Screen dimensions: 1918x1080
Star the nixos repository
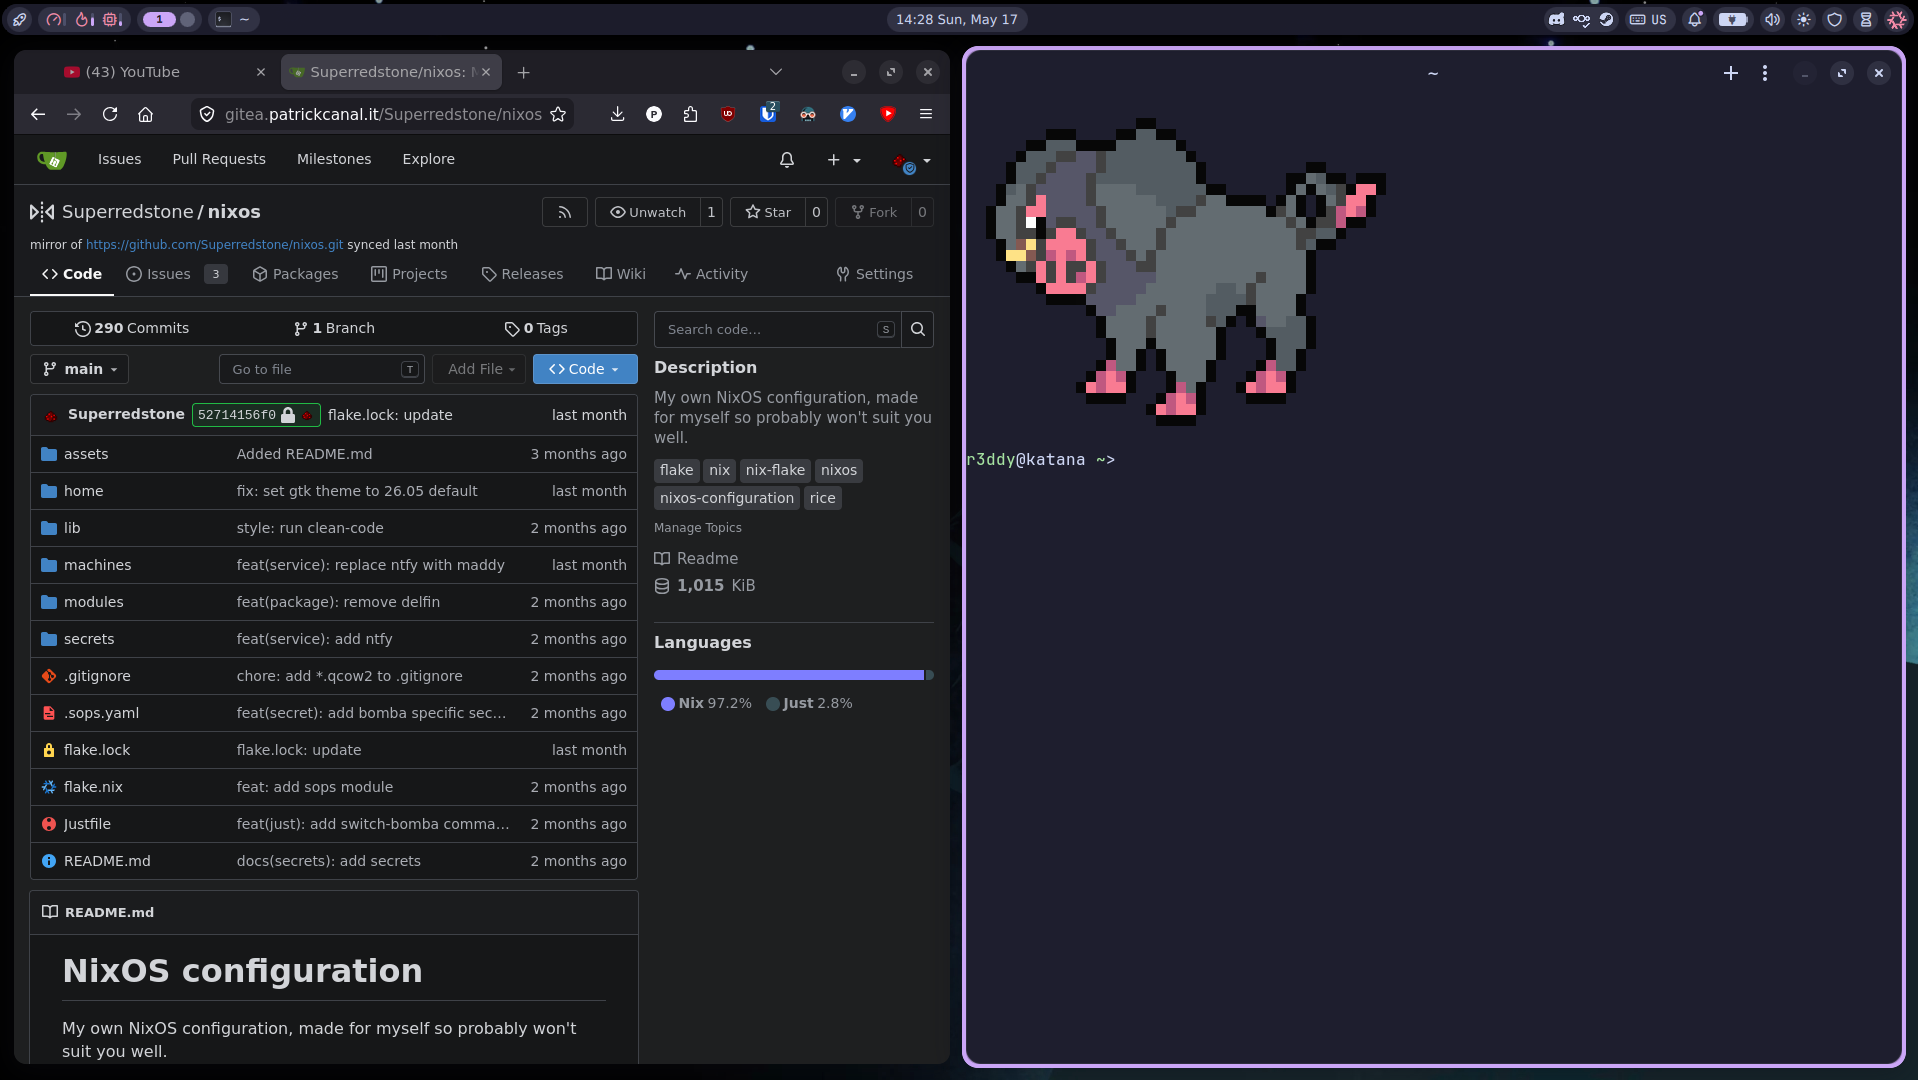[x=768, y=212]
